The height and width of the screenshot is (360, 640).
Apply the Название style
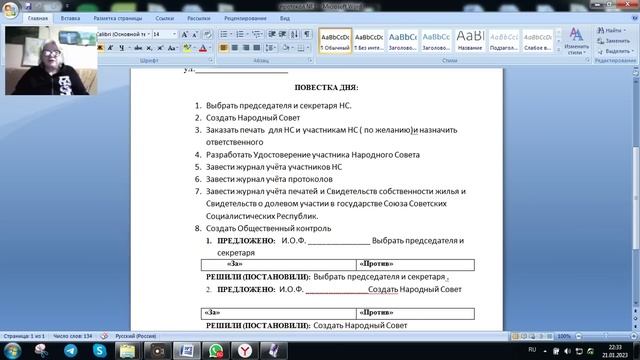pos(470,41)
